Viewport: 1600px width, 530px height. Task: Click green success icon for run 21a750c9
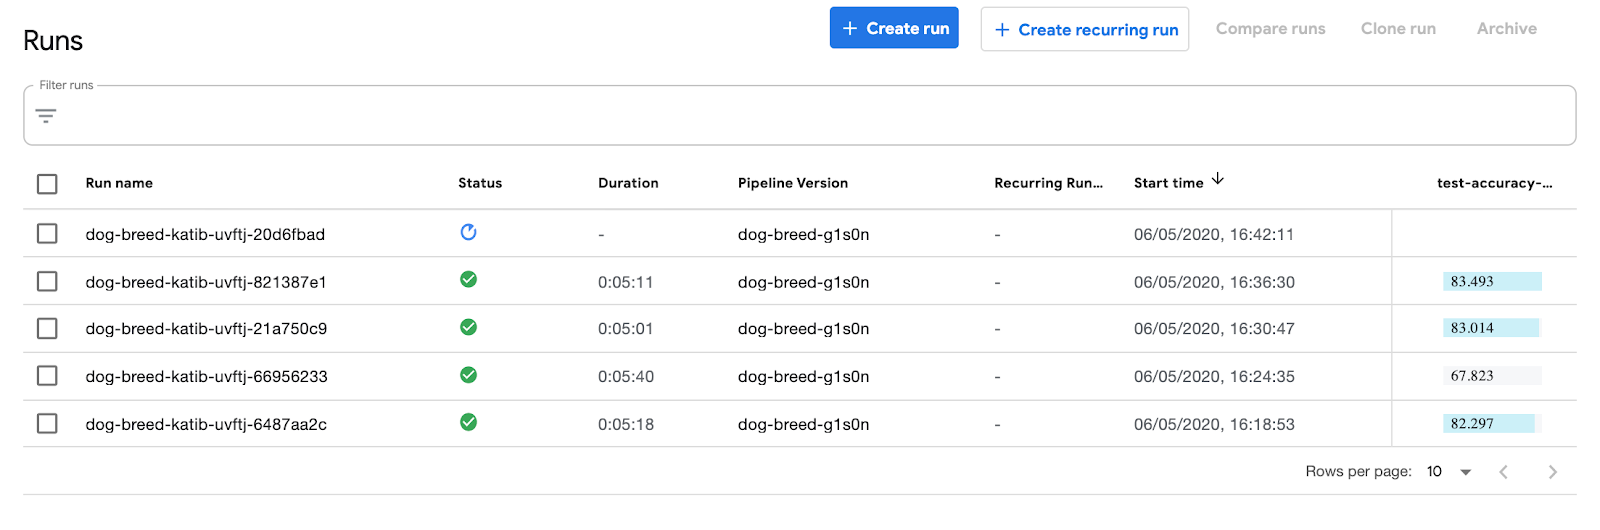(468, 327)
